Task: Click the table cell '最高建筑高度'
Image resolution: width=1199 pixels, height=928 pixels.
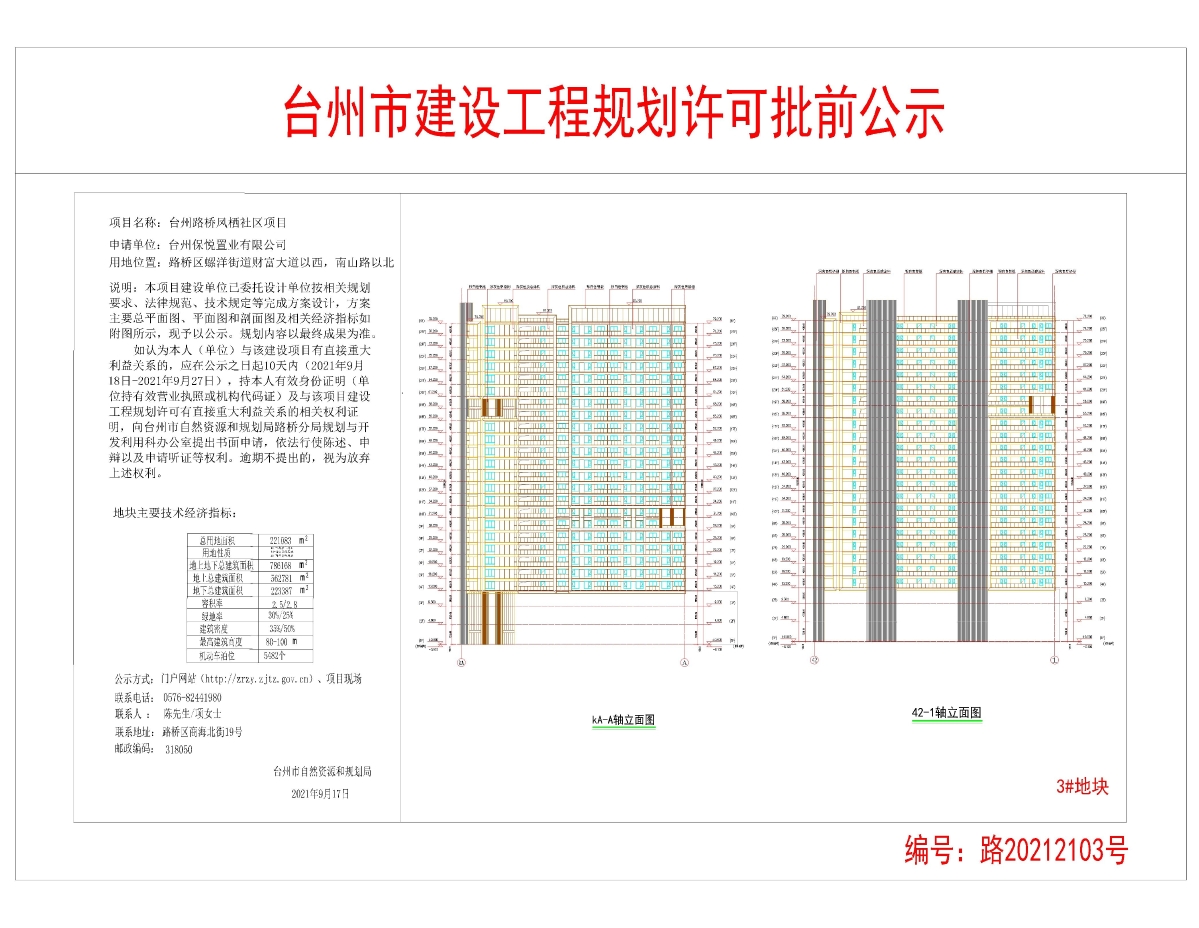Action: point(221,642)
